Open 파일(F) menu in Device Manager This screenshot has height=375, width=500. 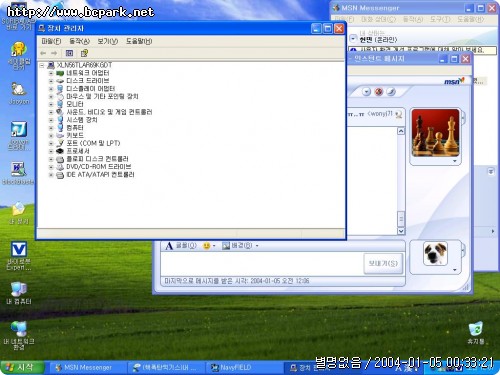[x=51, y=41]
